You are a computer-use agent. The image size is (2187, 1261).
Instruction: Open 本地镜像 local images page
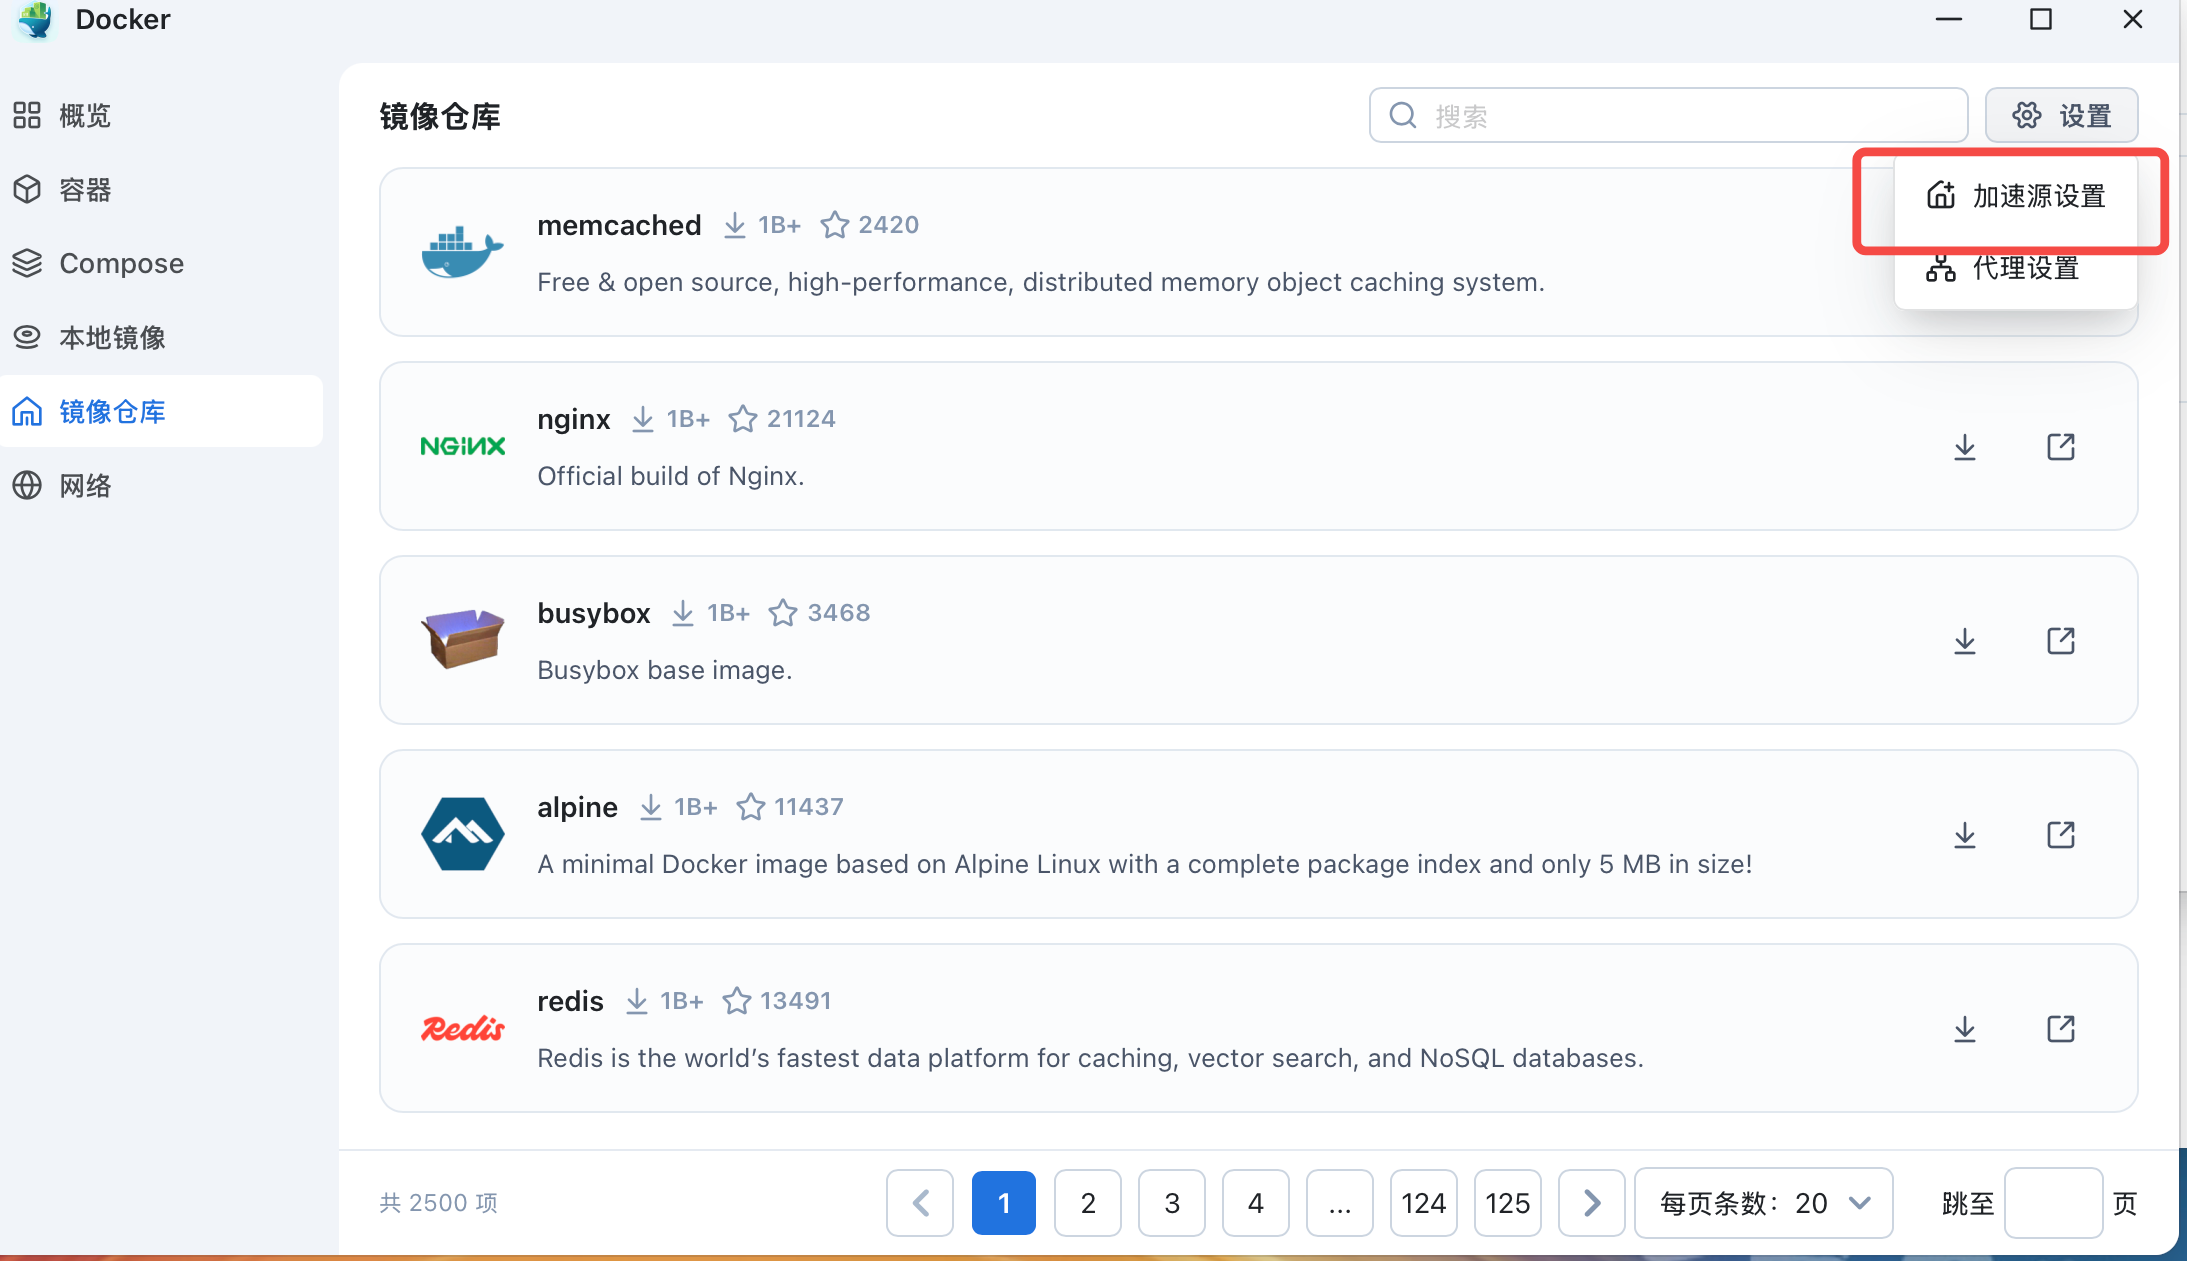click(111, 338)
